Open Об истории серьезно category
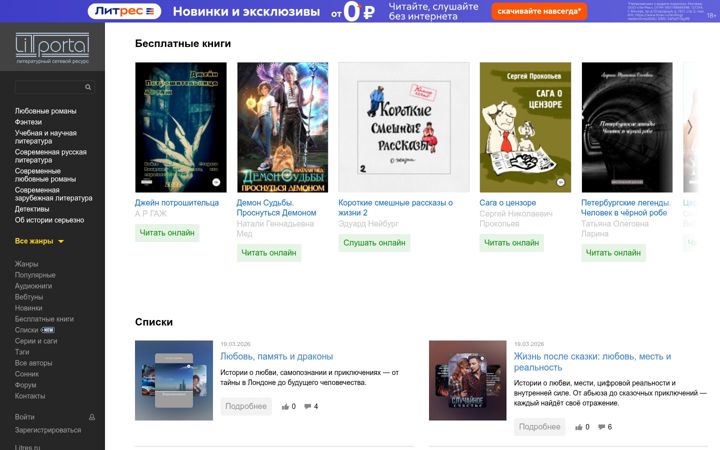720x450 pixels. pos(49,220)
